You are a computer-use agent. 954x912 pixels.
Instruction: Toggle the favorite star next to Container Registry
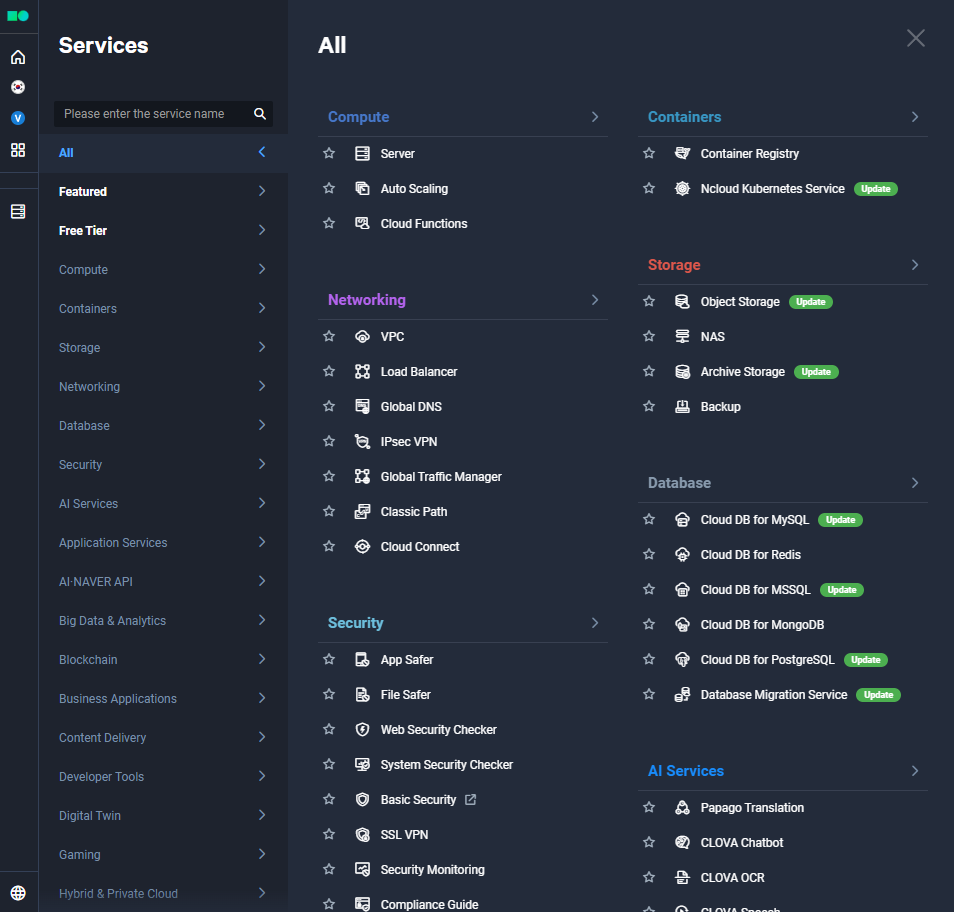coord(649,153)
